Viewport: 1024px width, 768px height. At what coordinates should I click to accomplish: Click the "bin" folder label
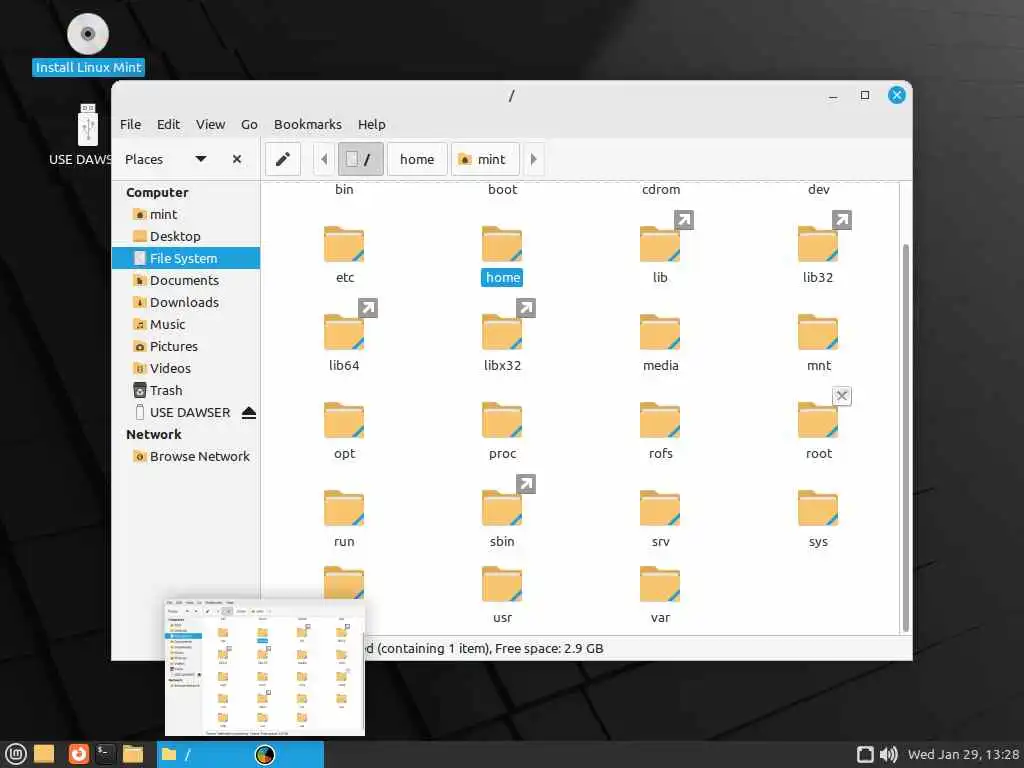coord(344,189)
